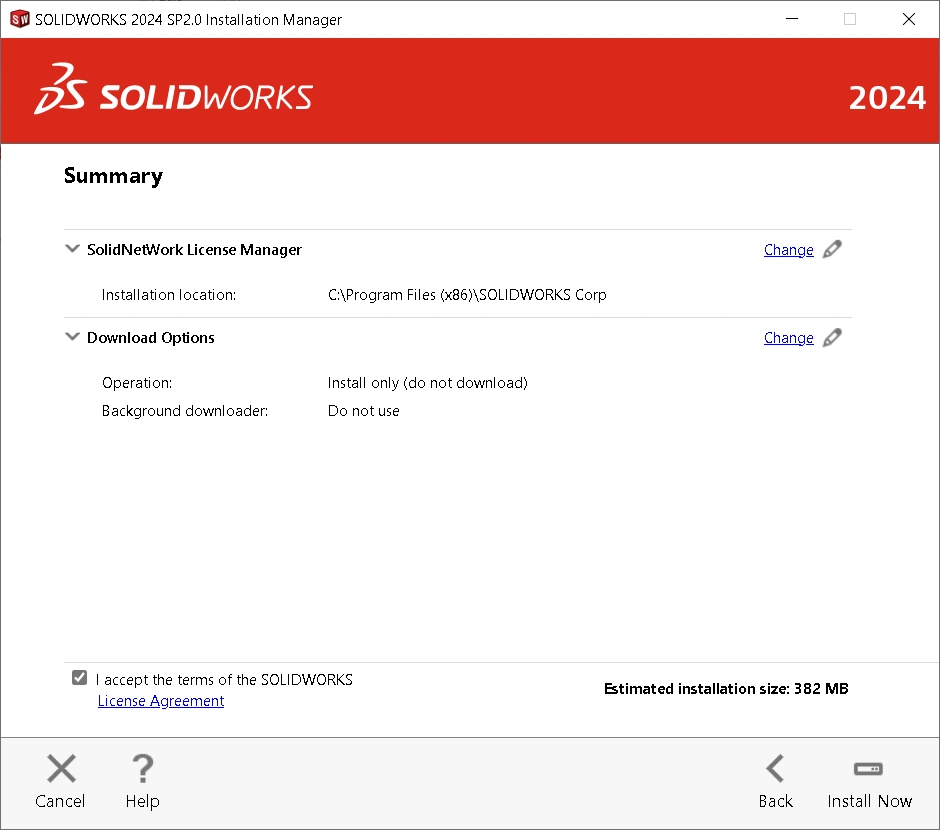Image resolution: width=940 pixels, height=830 pixels.
Task: Click the Cancel X icon
Action: (61, 769)
